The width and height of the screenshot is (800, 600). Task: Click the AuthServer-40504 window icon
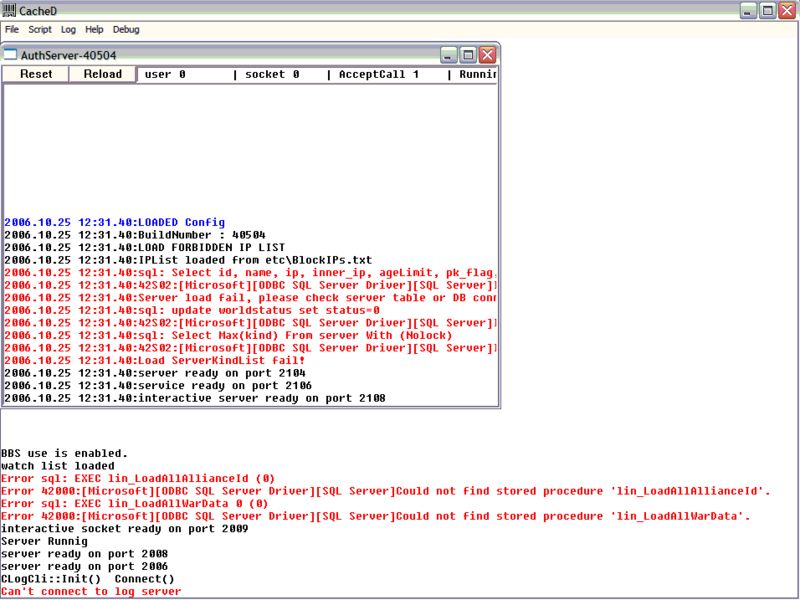[11, 55]
